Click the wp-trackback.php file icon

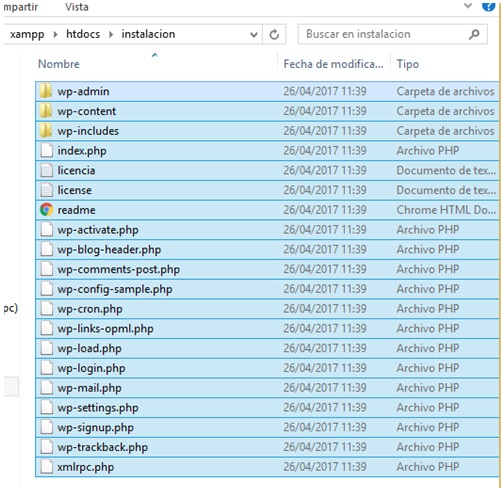click(46, 447)
